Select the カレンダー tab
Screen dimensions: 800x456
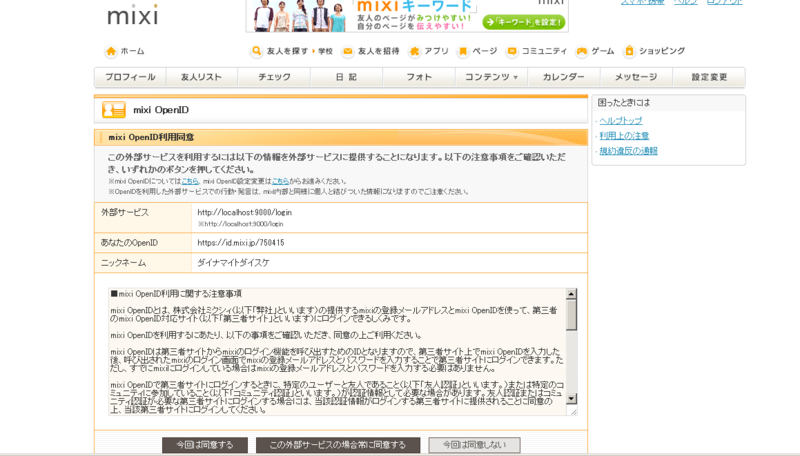(x=564, y=77)
